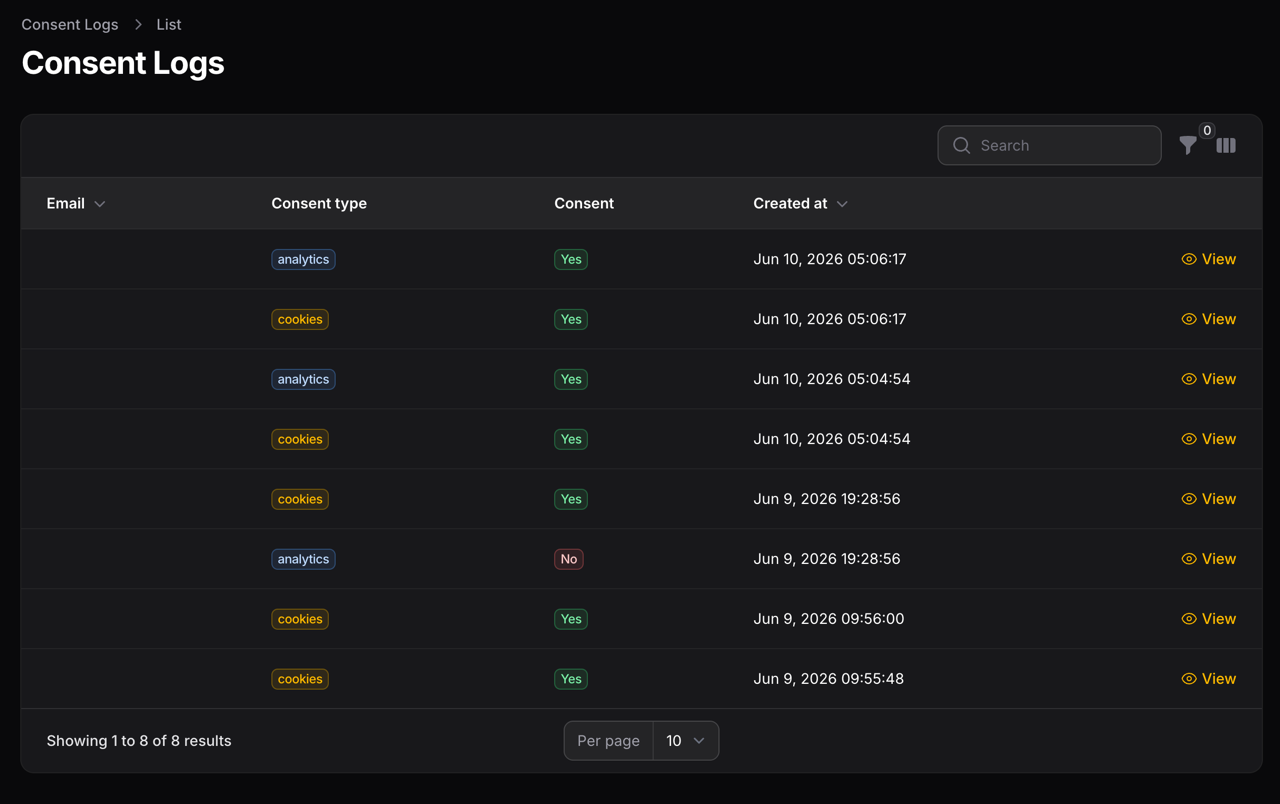Click the analytics badge in first row
The image size is (1280, 804).
click(x=303, y=259)
